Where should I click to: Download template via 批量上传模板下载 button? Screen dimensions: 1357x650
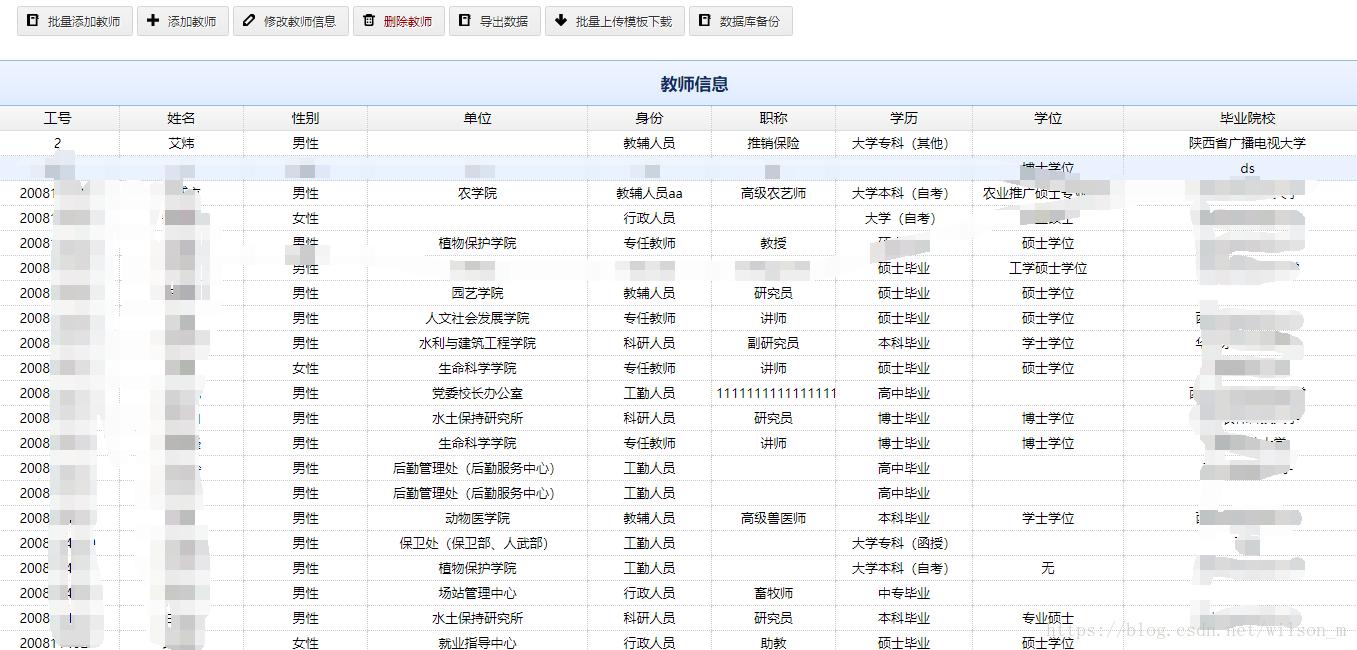click(x=614, y=21)
